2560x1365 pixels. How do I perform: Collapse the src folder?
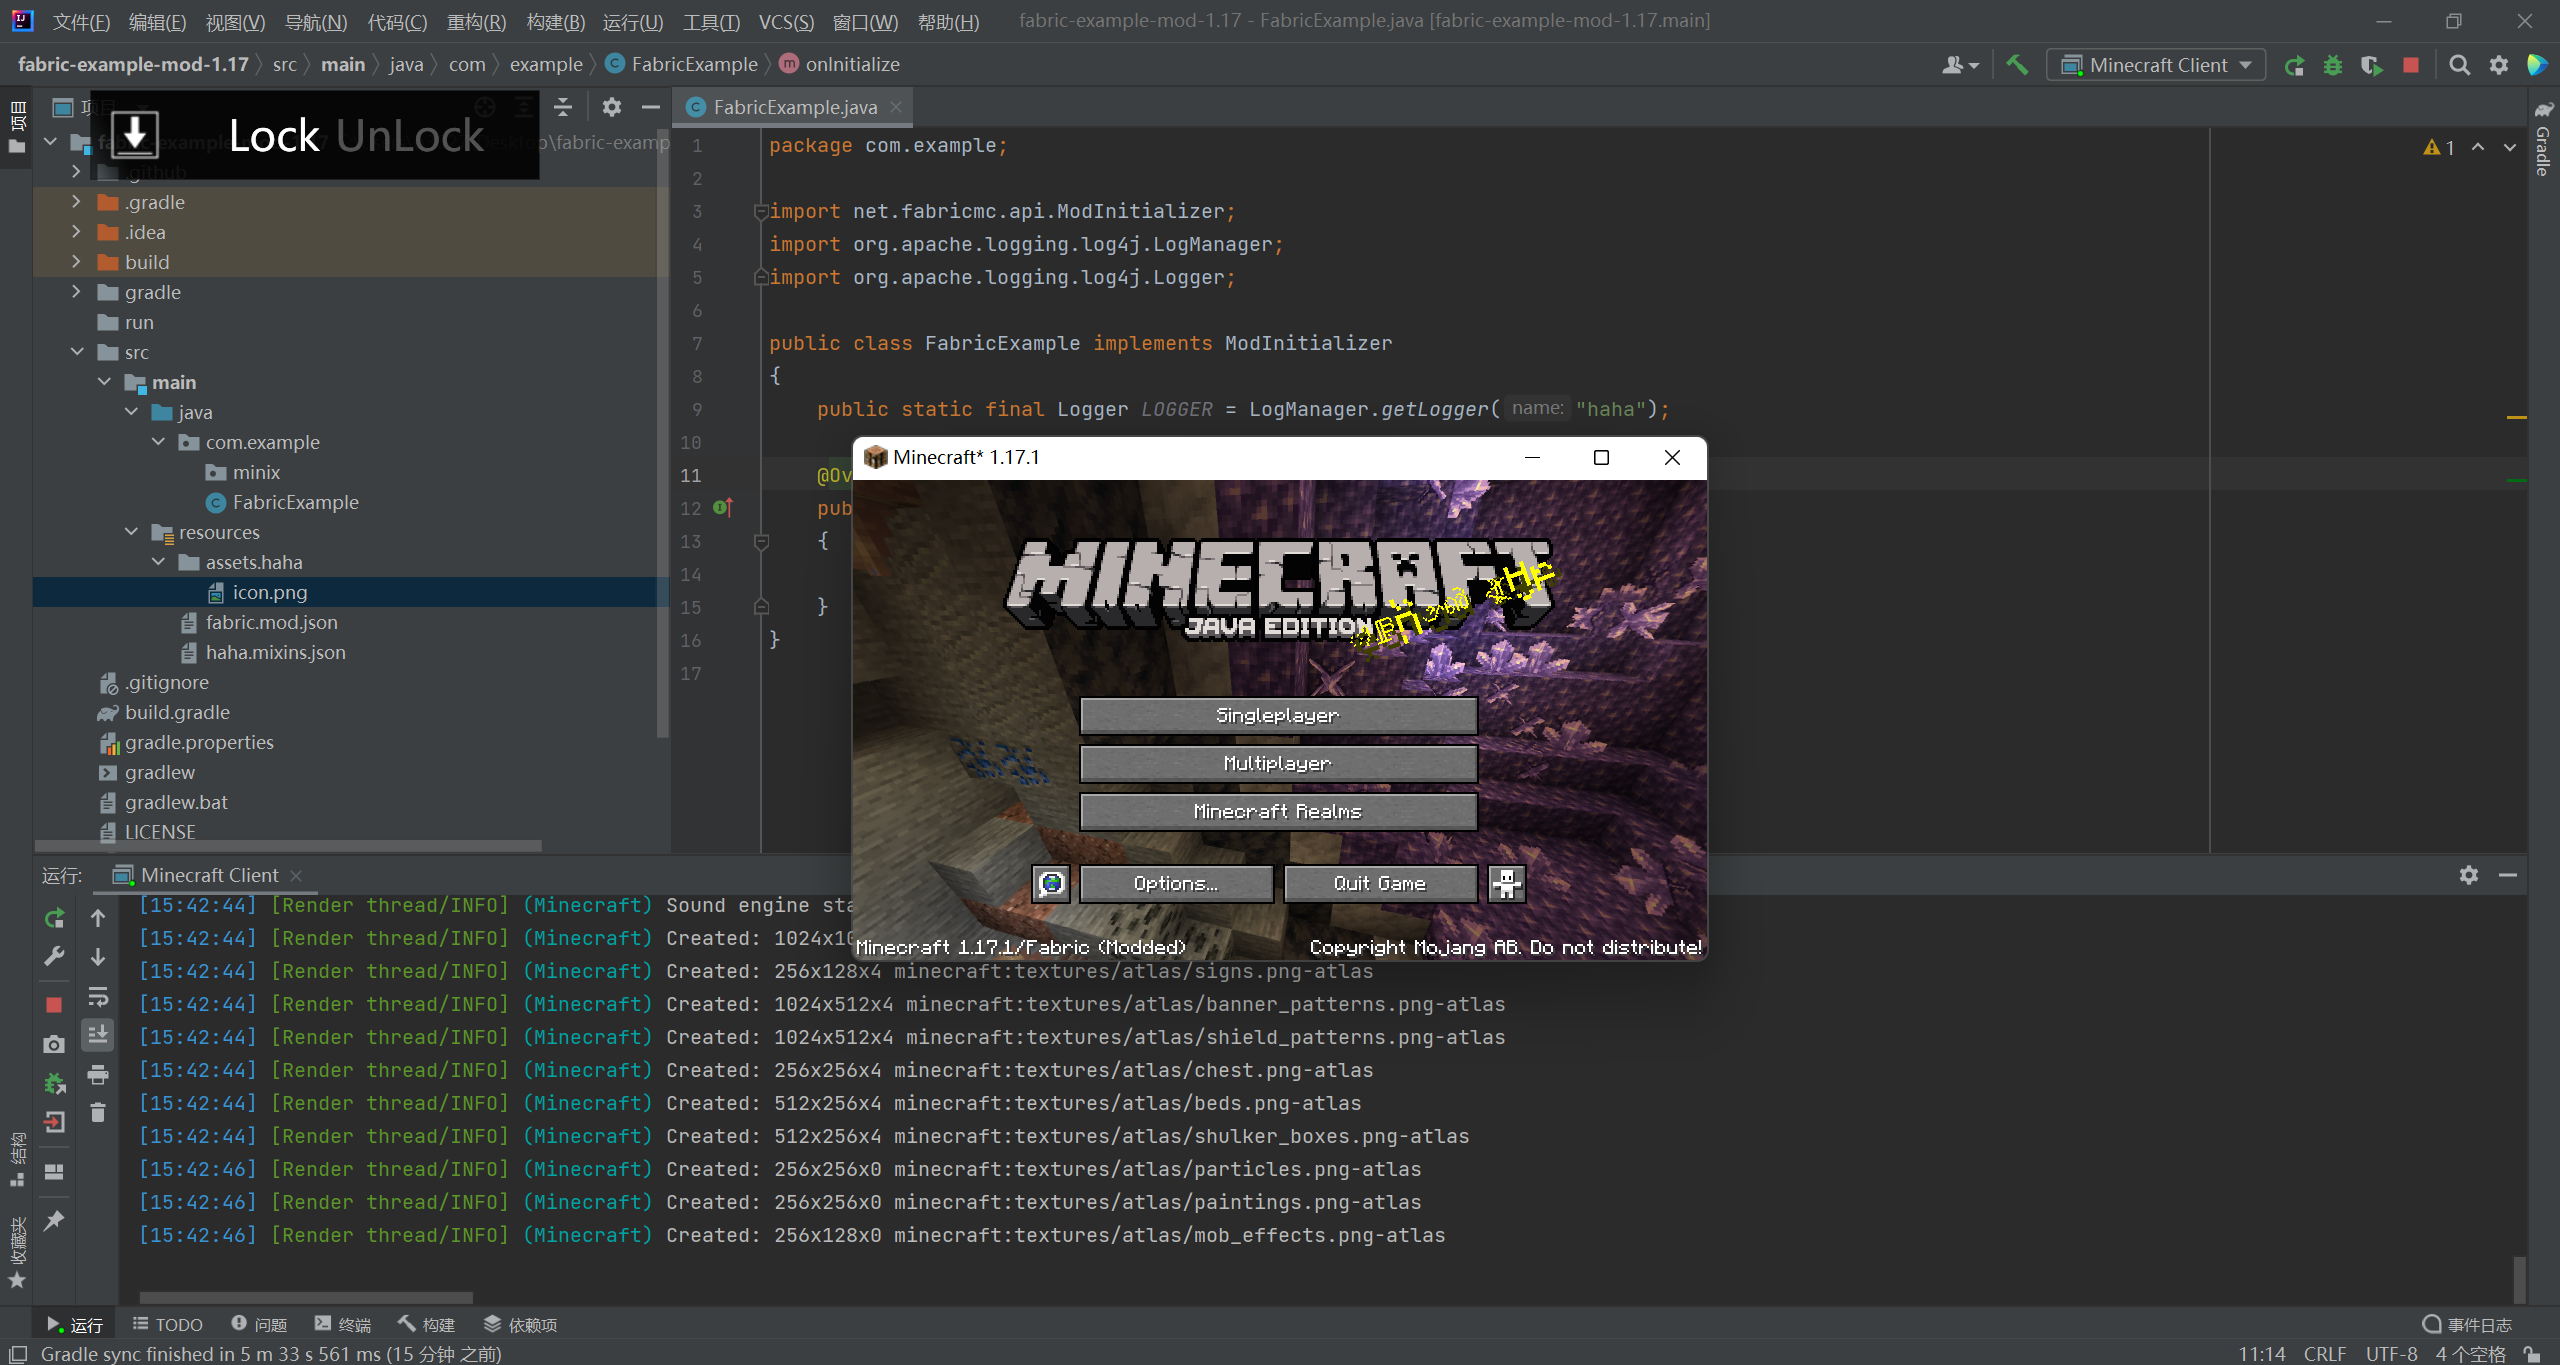click(77, 352)
